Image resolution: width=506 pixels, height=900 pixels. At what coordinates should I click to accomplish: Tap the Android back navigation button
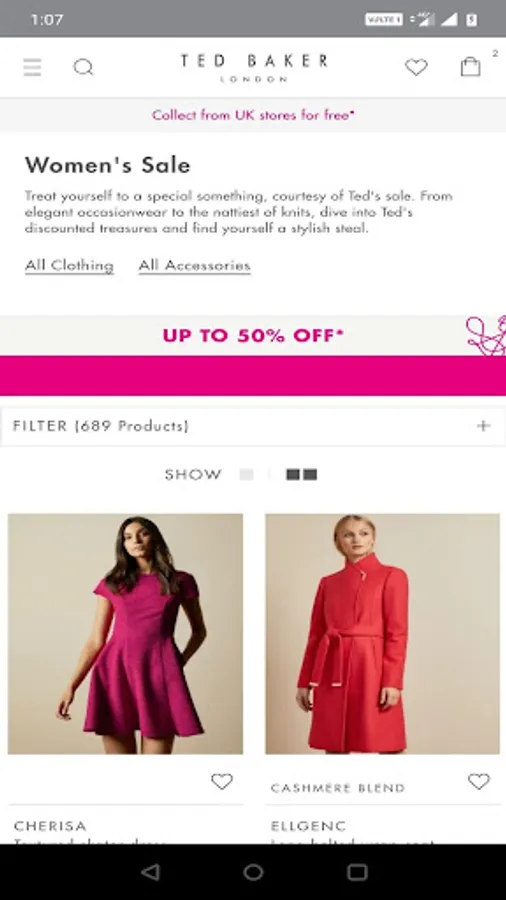(x=150, y=872)
